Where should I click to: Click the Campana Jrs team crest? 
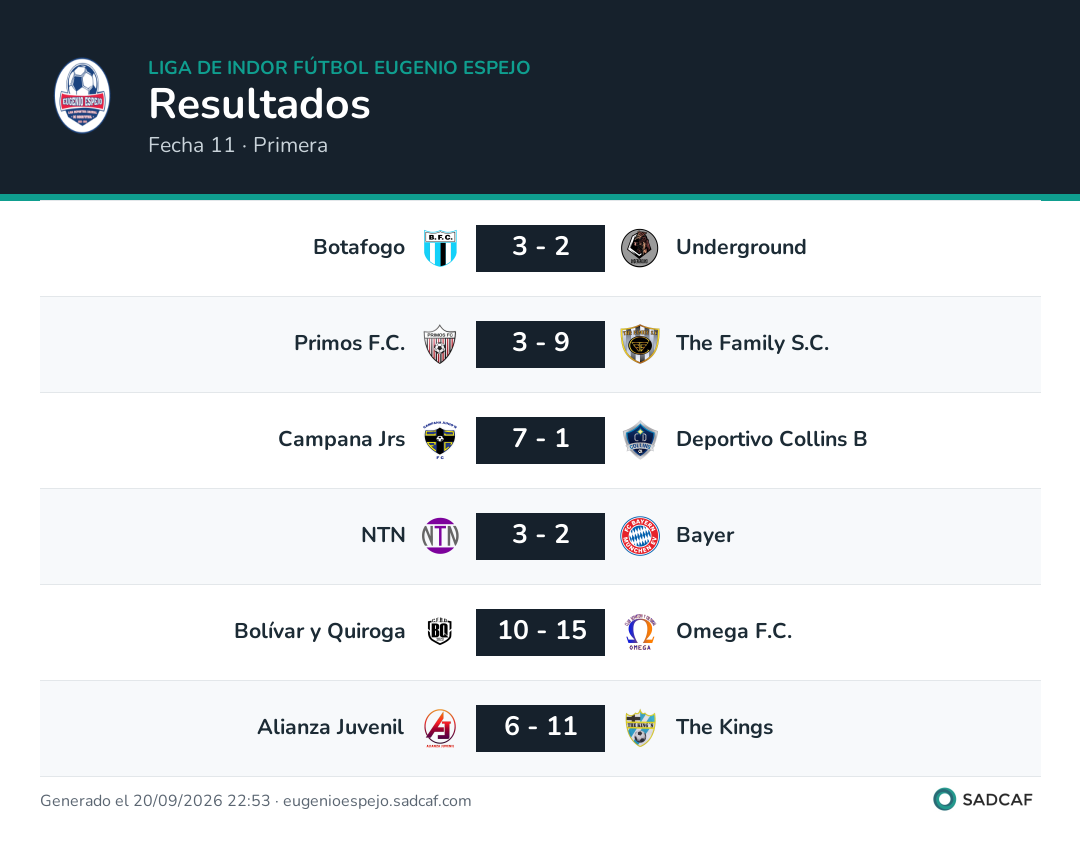(440, 440)
